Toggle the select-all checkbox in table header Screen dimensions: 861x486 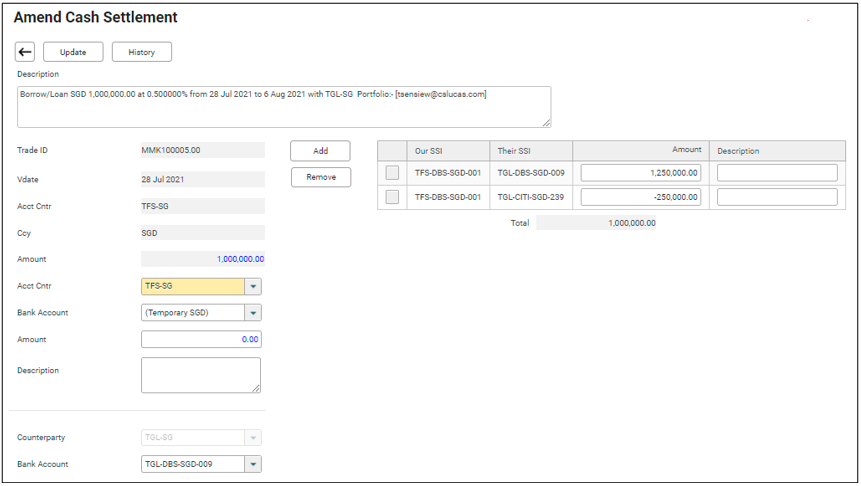[392, 151]
